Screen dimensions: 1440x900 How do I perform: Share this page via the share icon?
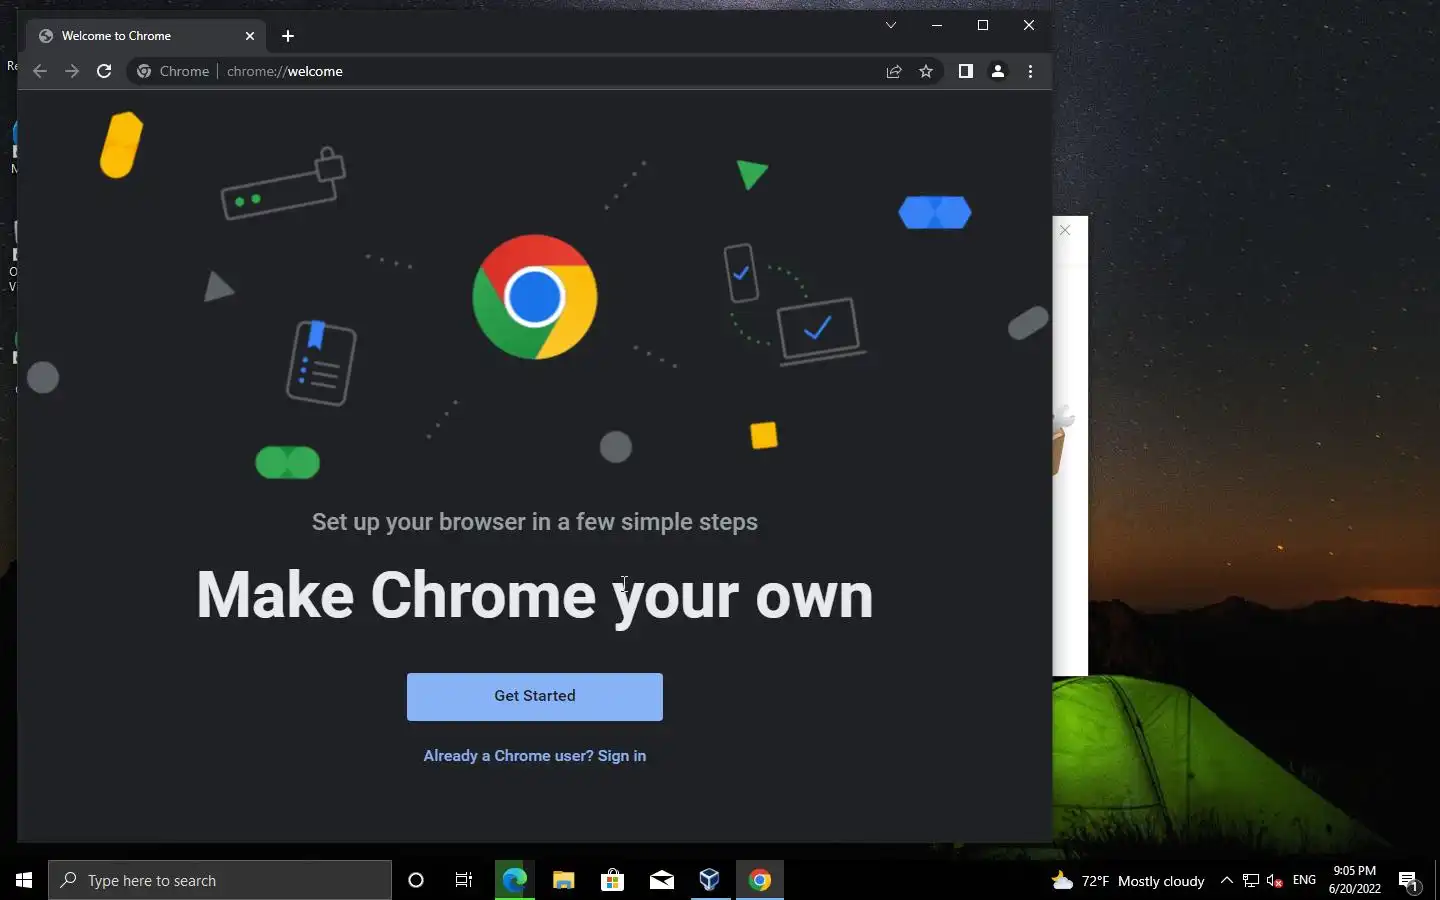[894, 71]
